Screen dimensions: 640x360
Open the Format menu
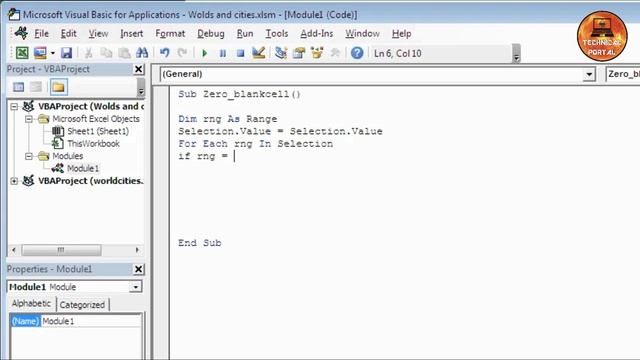[170, 33]
